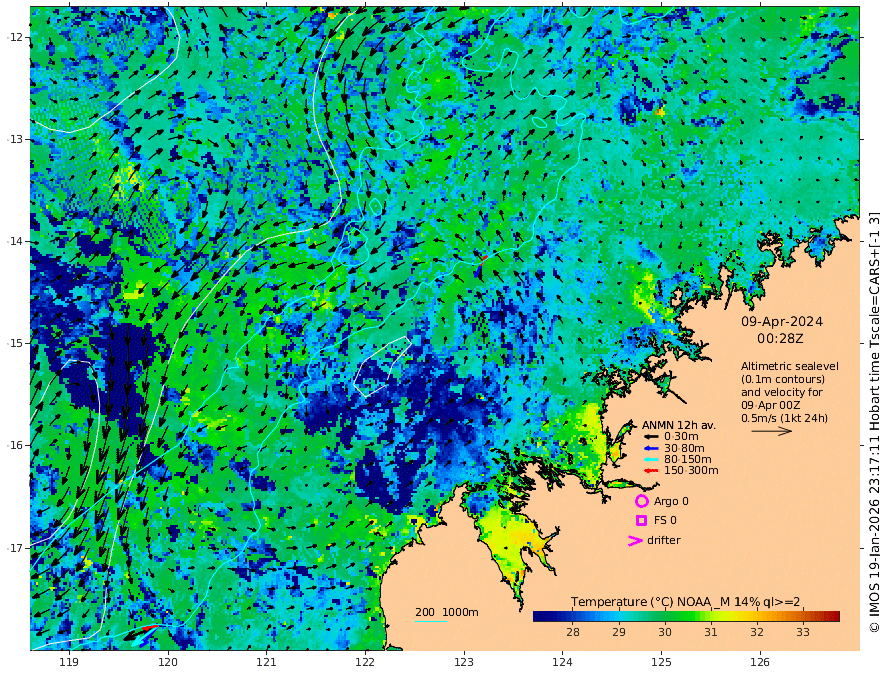The image size is (880, 680).
Task: Click the latitude axis label -13
Action: [x=15, y=139]
